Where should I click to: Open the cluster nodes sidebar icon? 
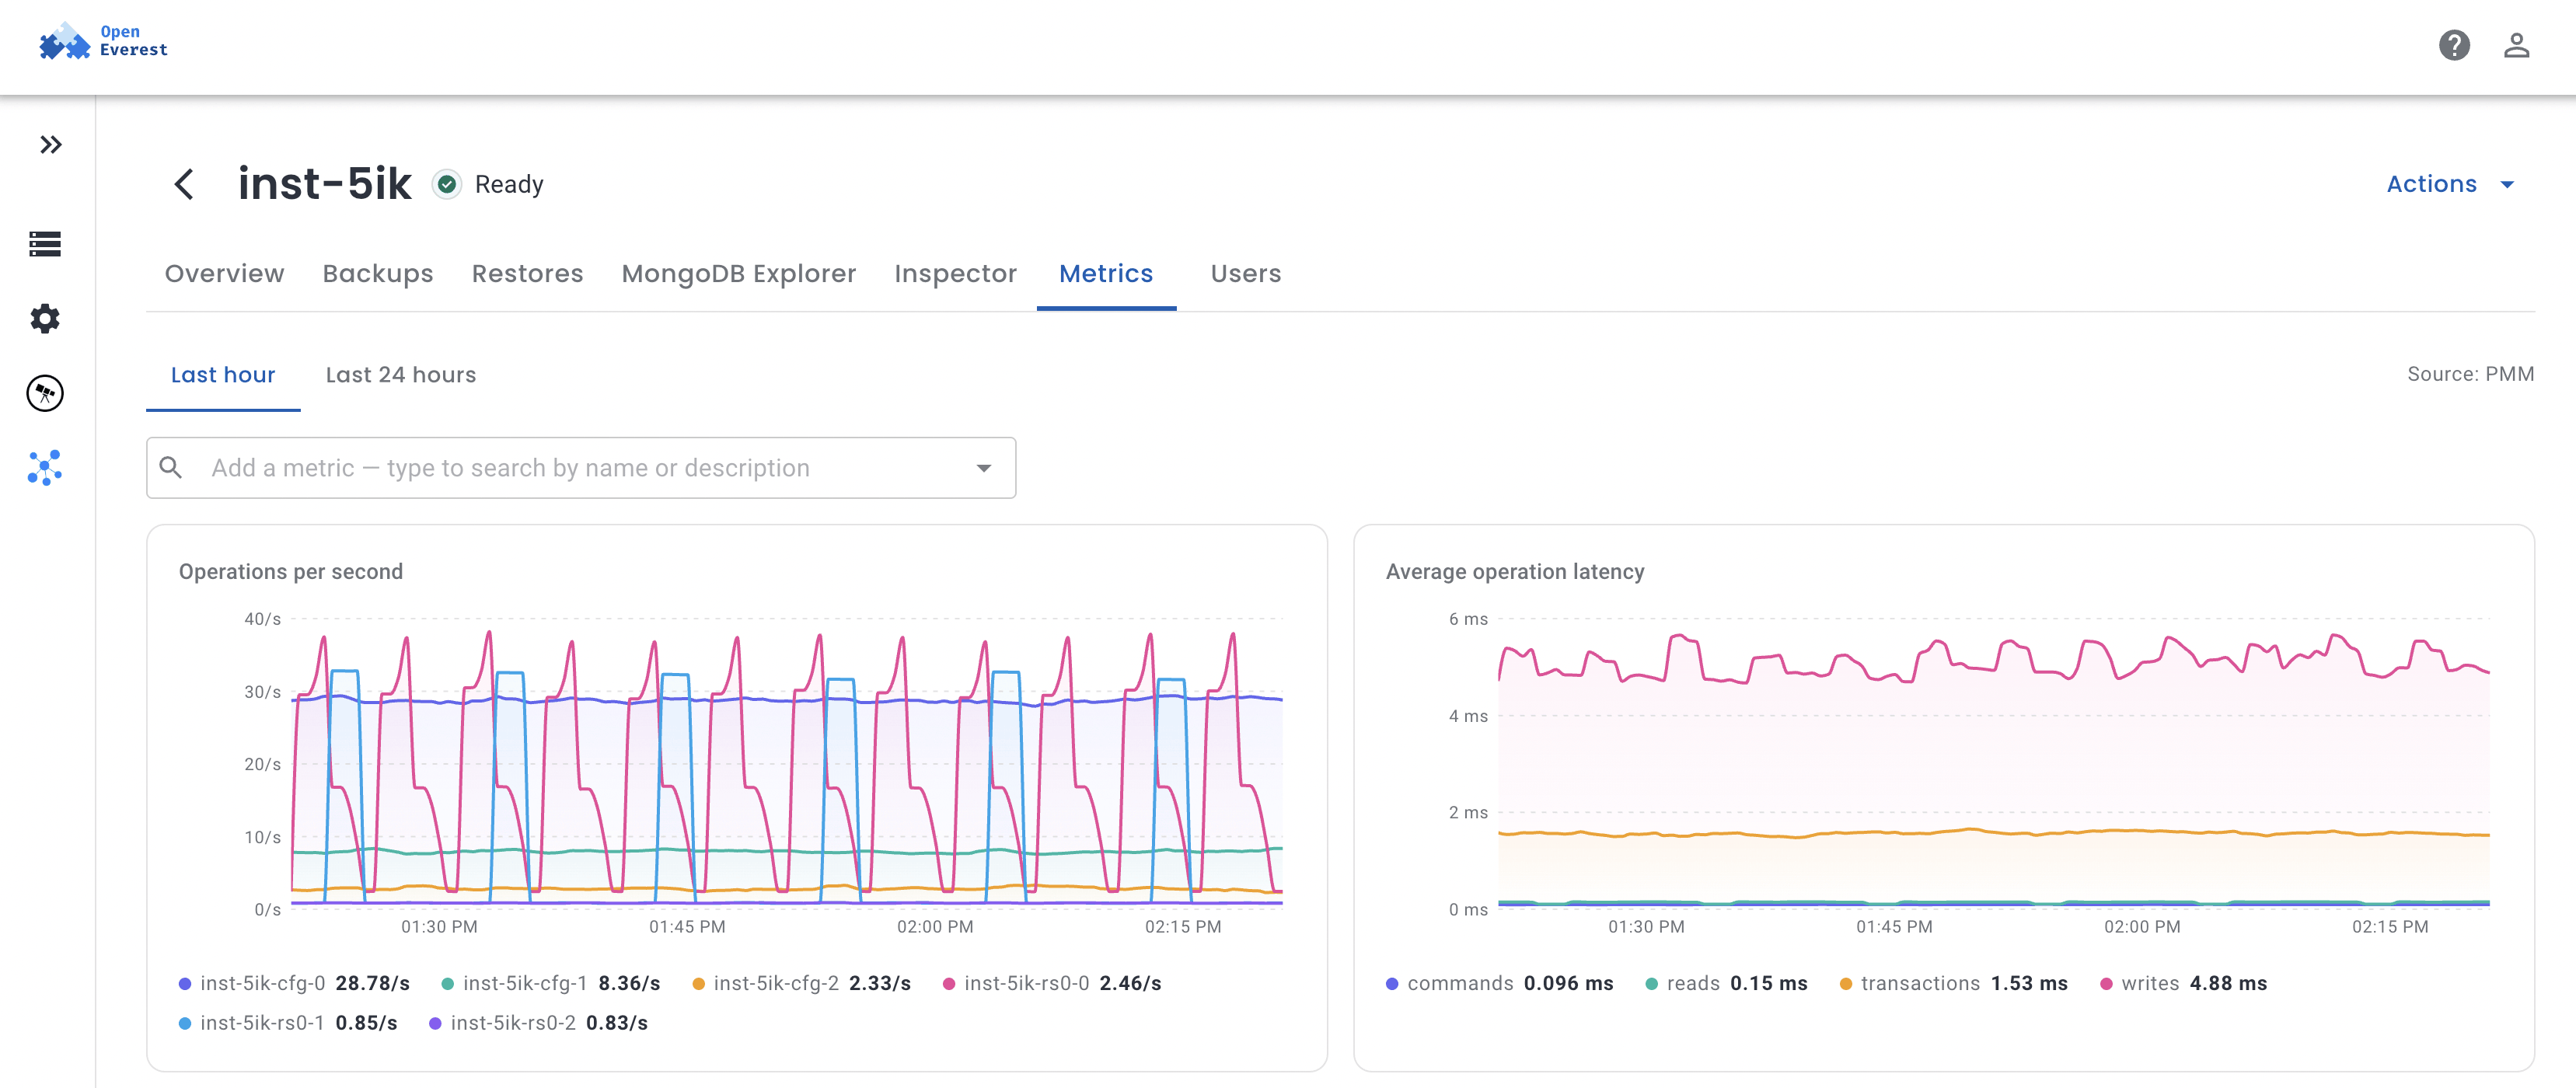click(45, 468)
